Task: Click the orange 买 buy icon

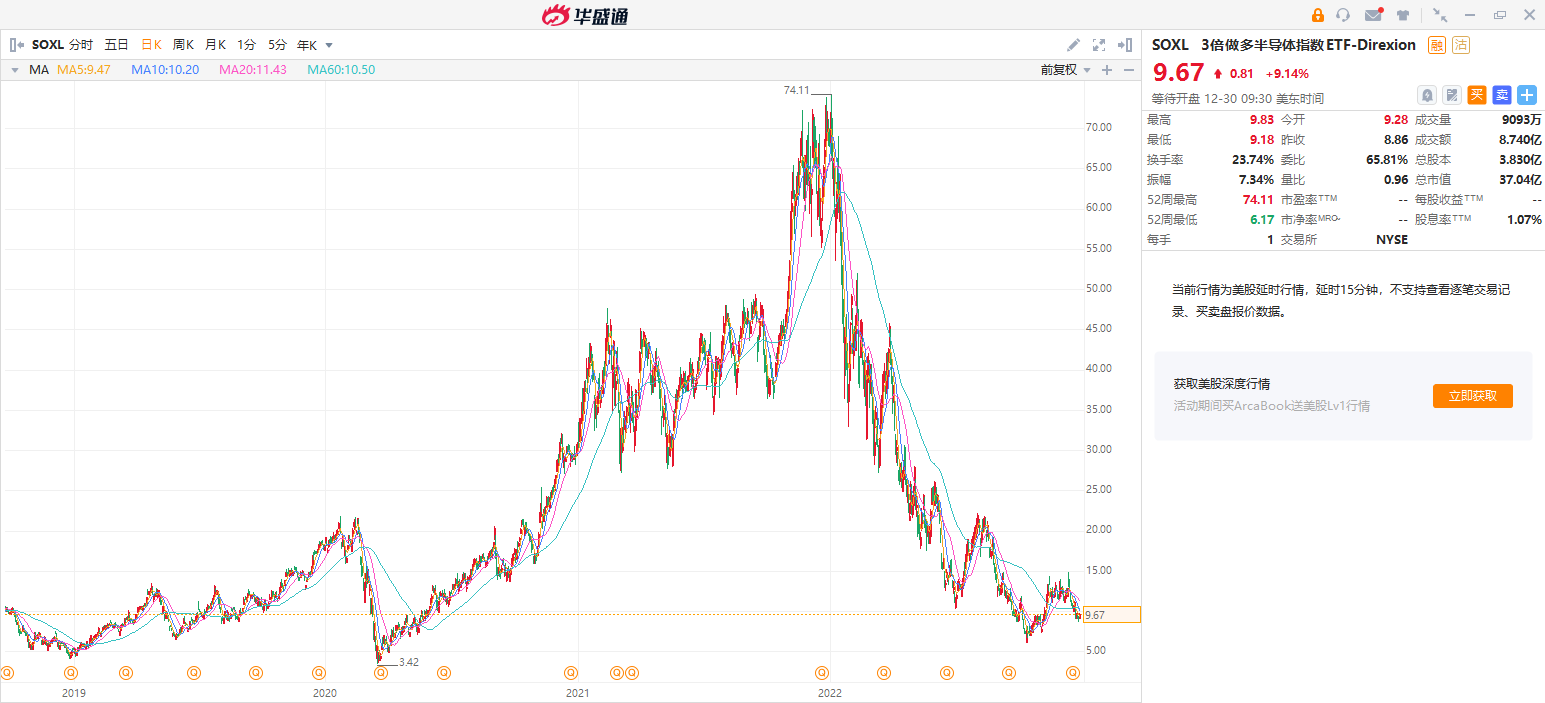Action: coord(1477,95)
